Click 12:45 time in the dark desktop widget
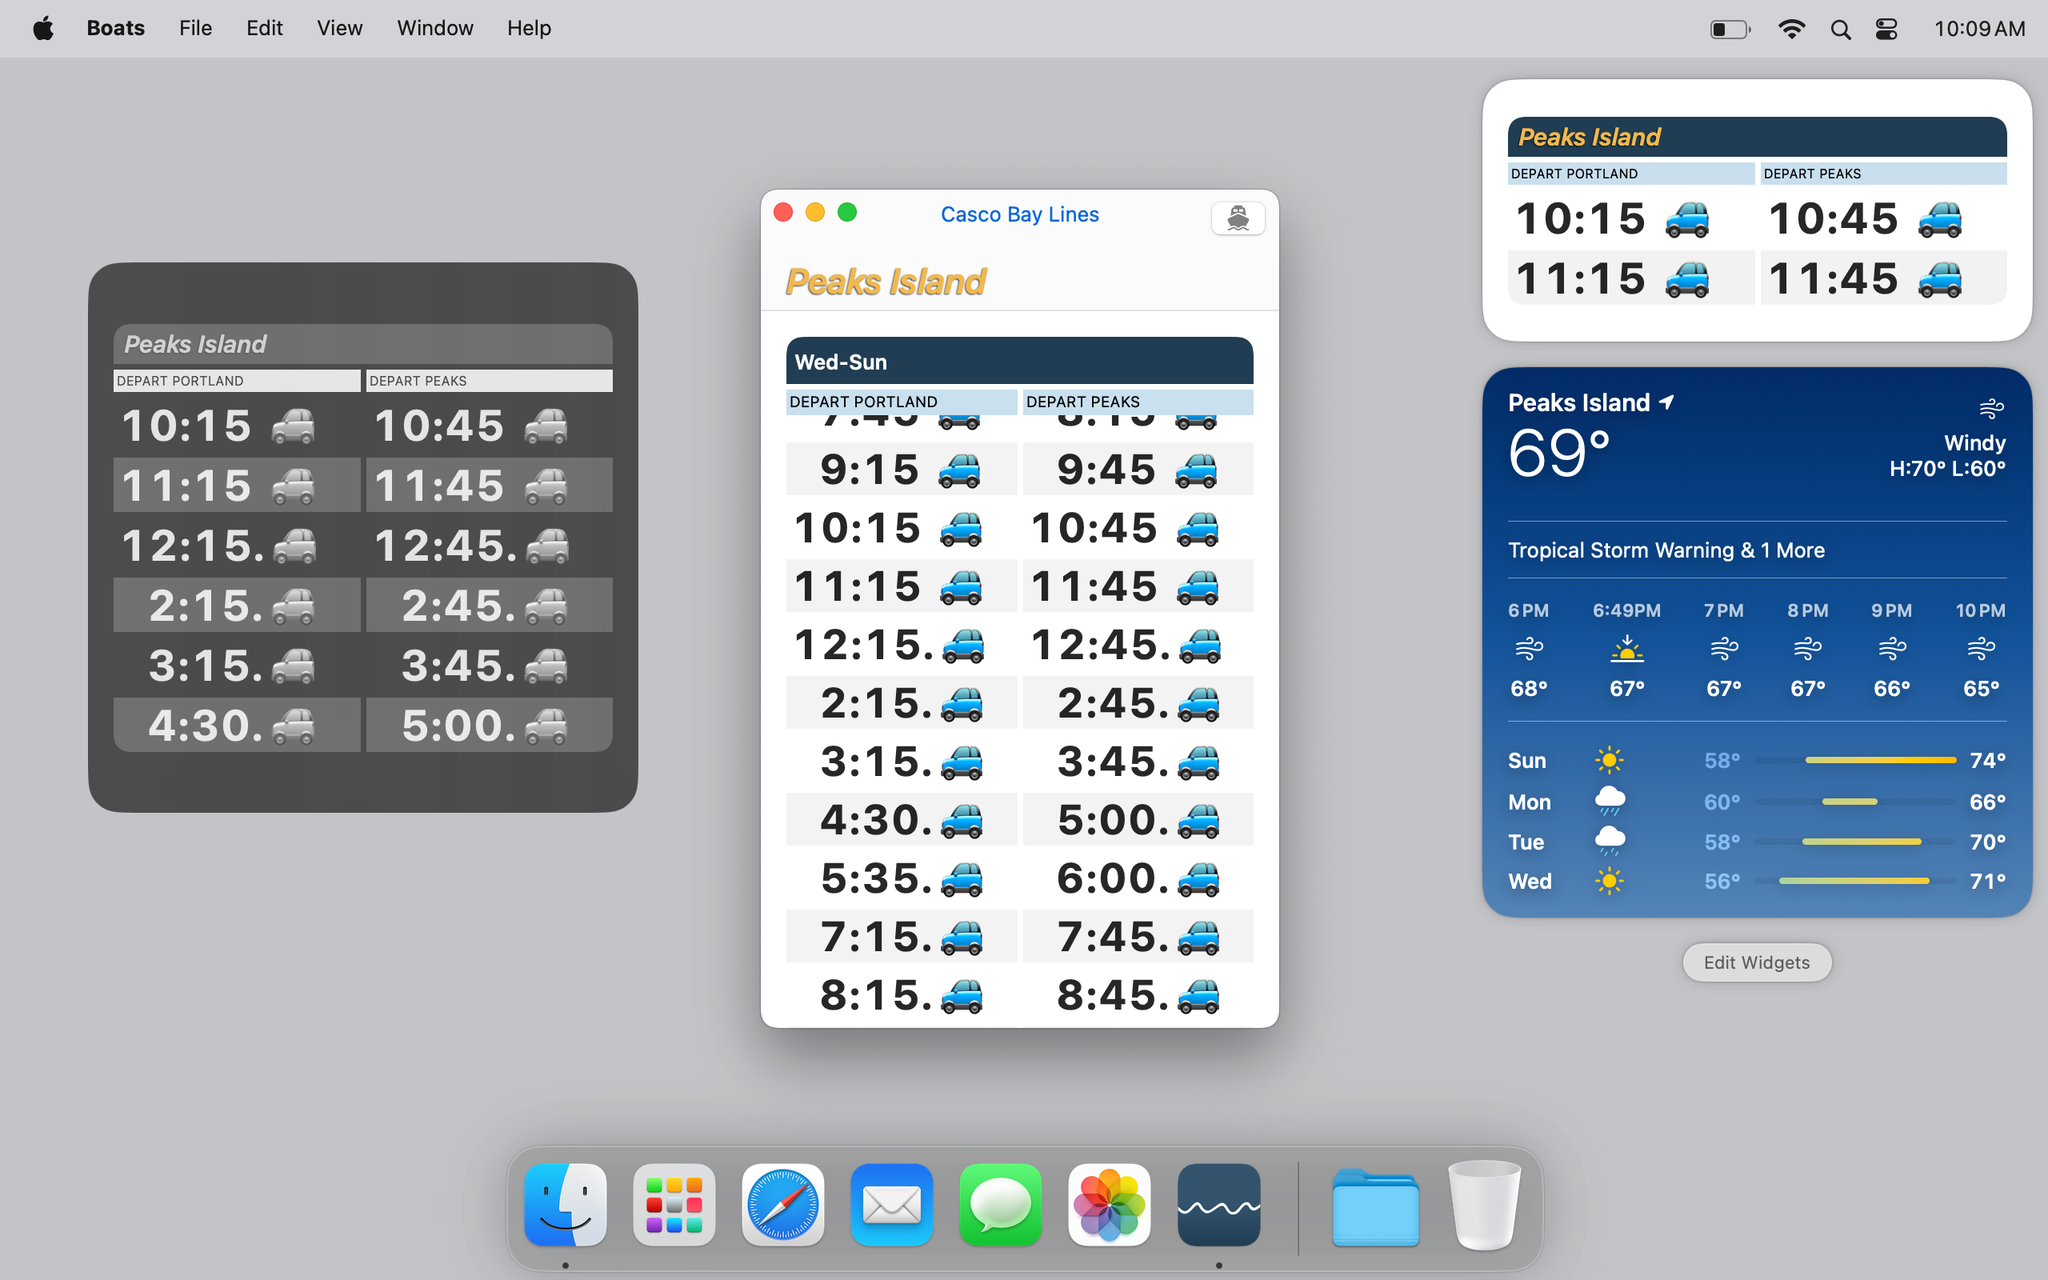The height and width of the screenshot is (1280, 2048). click(446, 546)
